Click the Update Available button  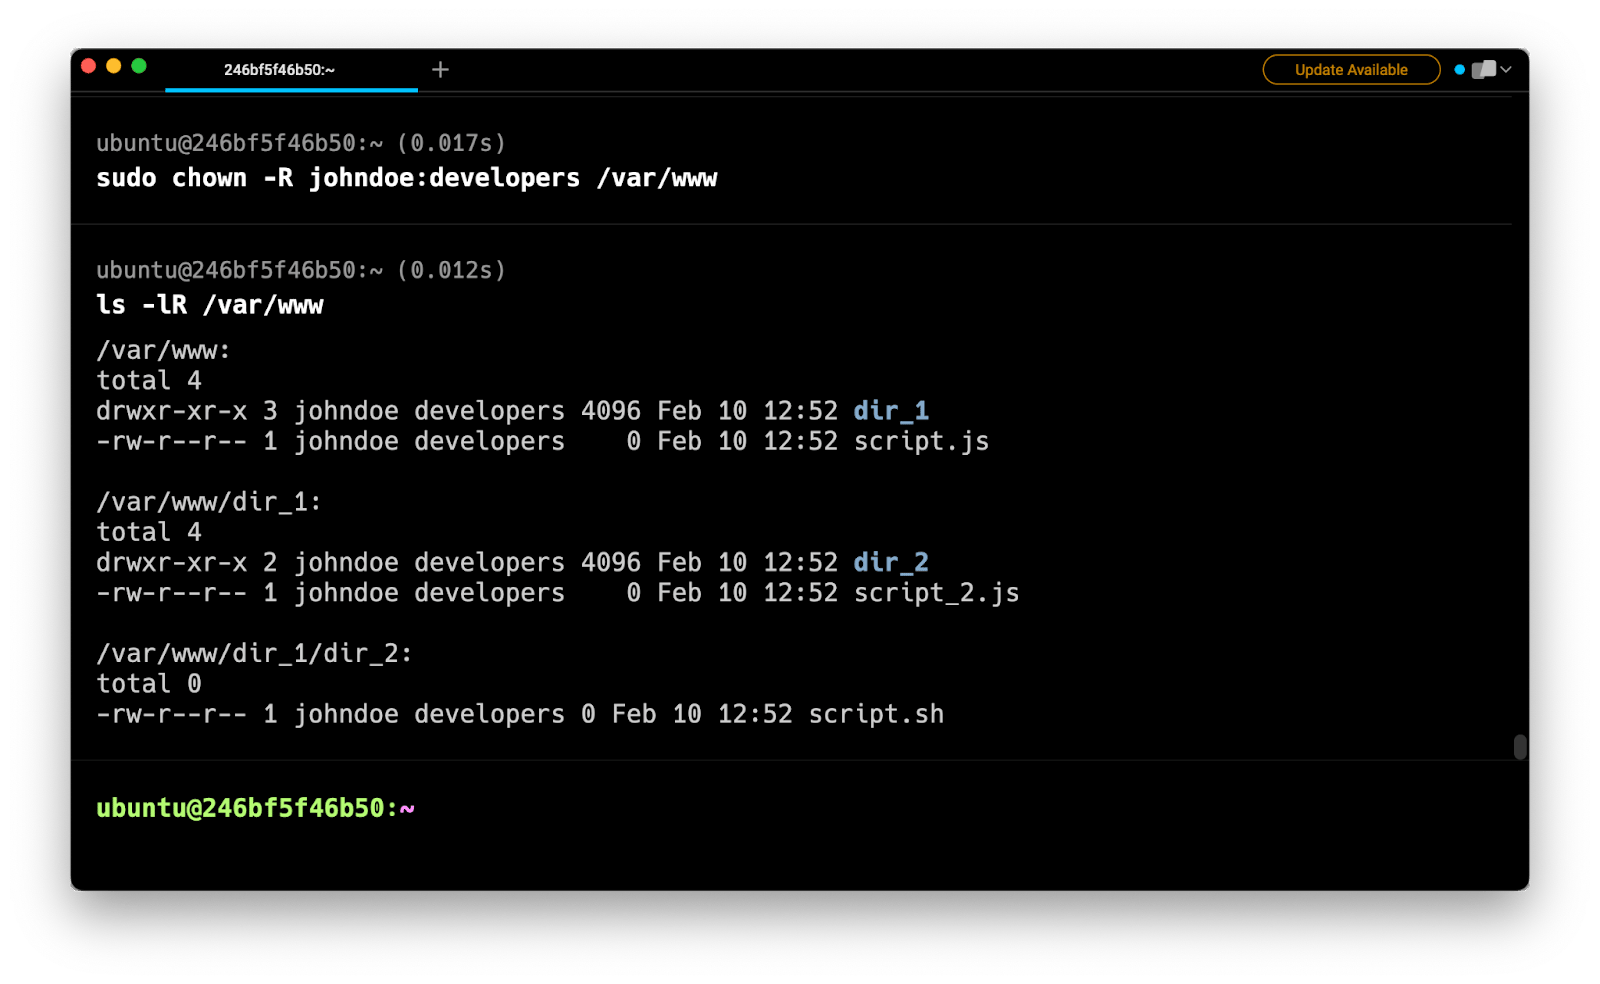(x=1351, y=70)
